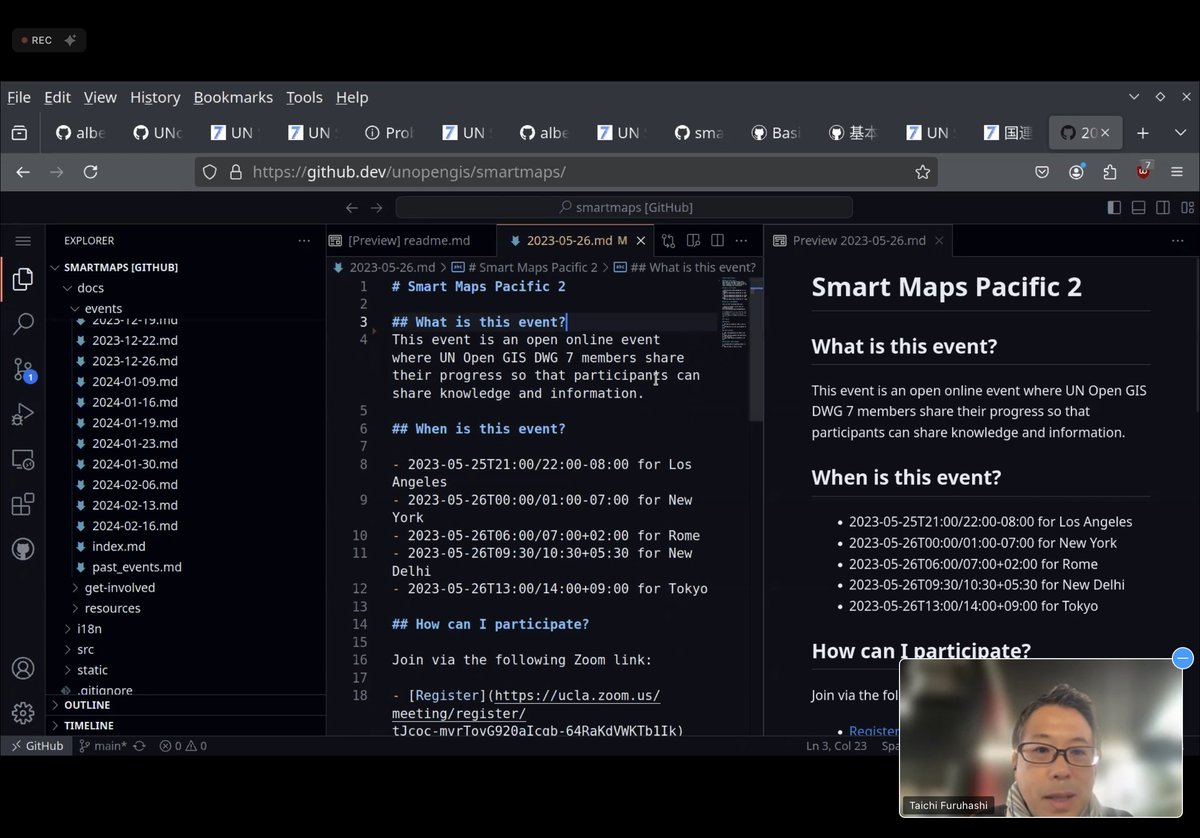Open the Firefox File menu
The image size is (1200, 838).
[x=19, y=97]
